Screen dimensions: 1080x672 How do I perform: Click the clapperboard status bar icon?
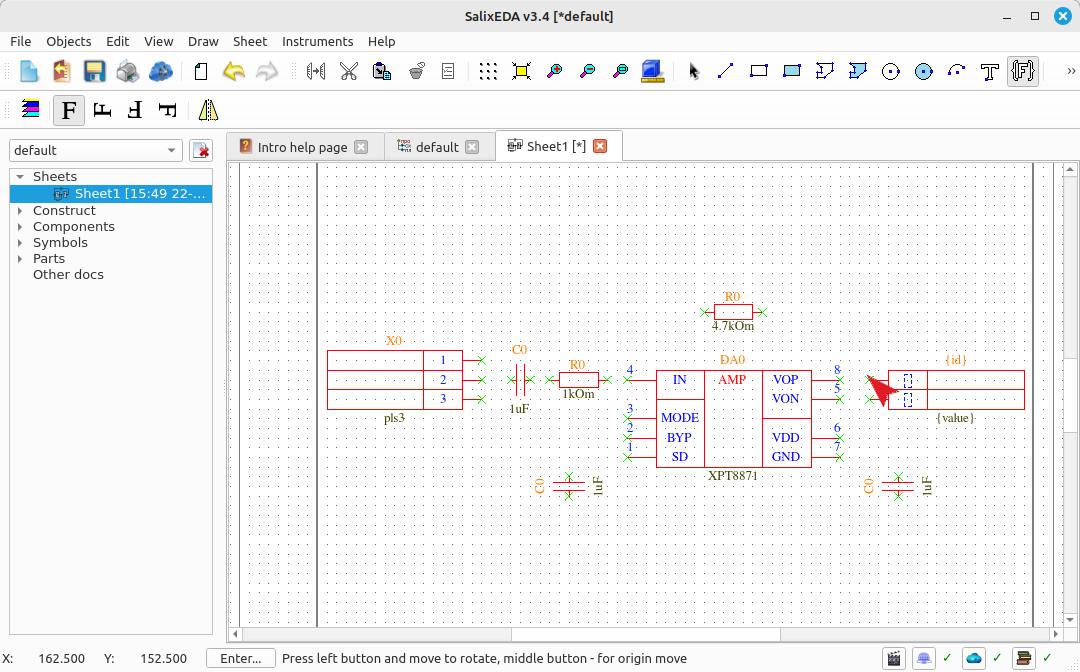coord(894,658)
